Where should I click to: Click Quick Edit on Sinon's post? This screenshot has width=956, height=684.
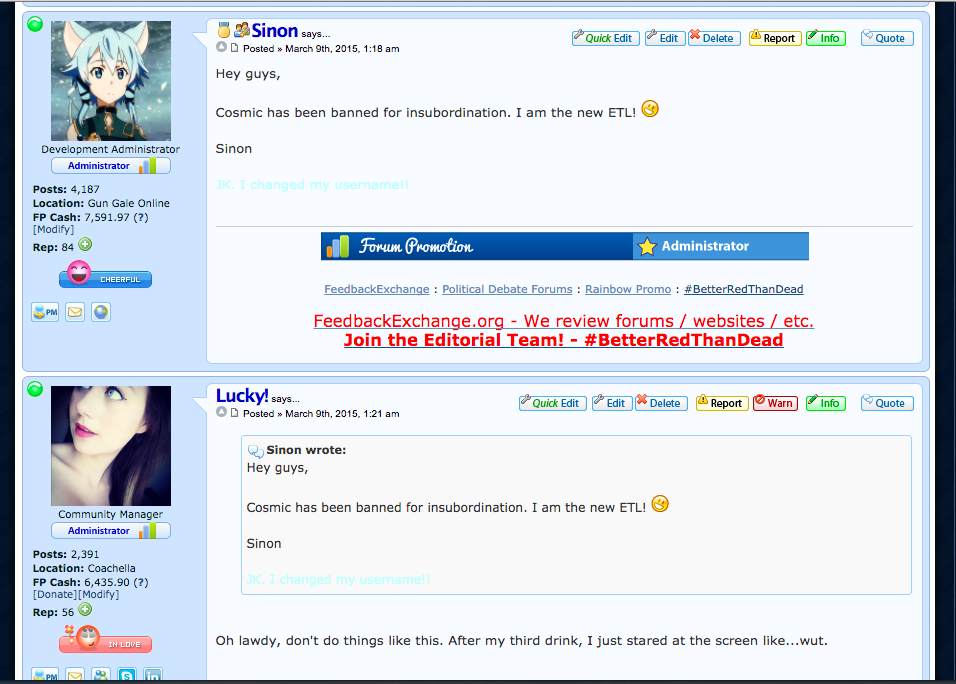(x=606, y=38)
